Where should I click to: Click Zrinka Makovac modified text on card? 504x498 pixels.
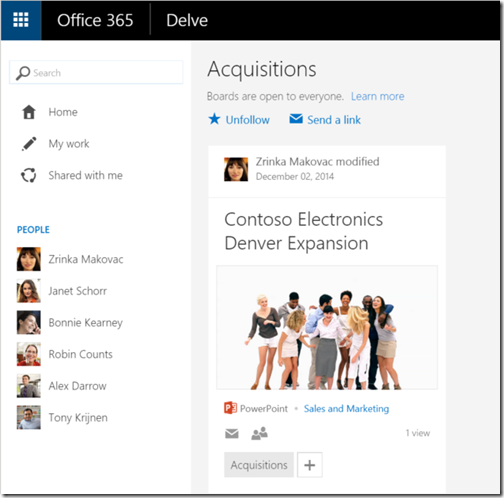point(317,162)
